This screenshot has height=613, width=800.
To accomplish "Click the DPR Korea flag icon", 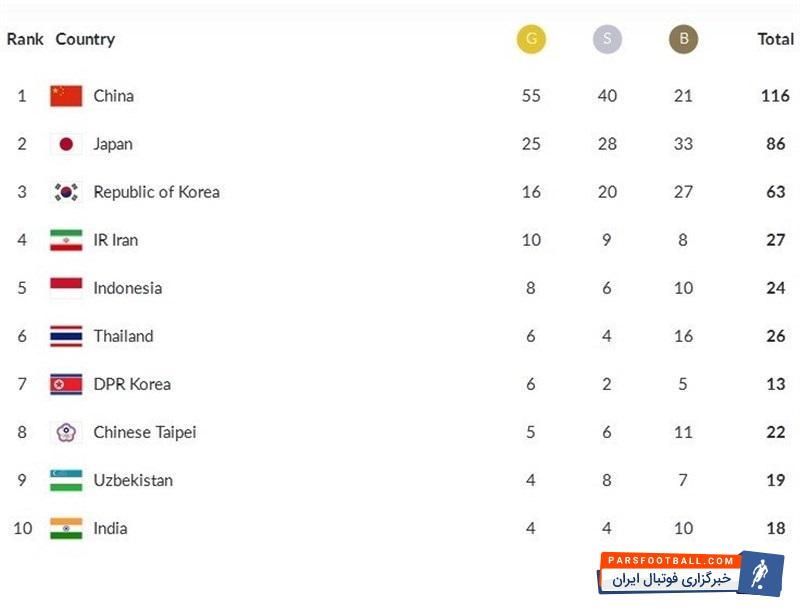I will [x=66, y=384].
